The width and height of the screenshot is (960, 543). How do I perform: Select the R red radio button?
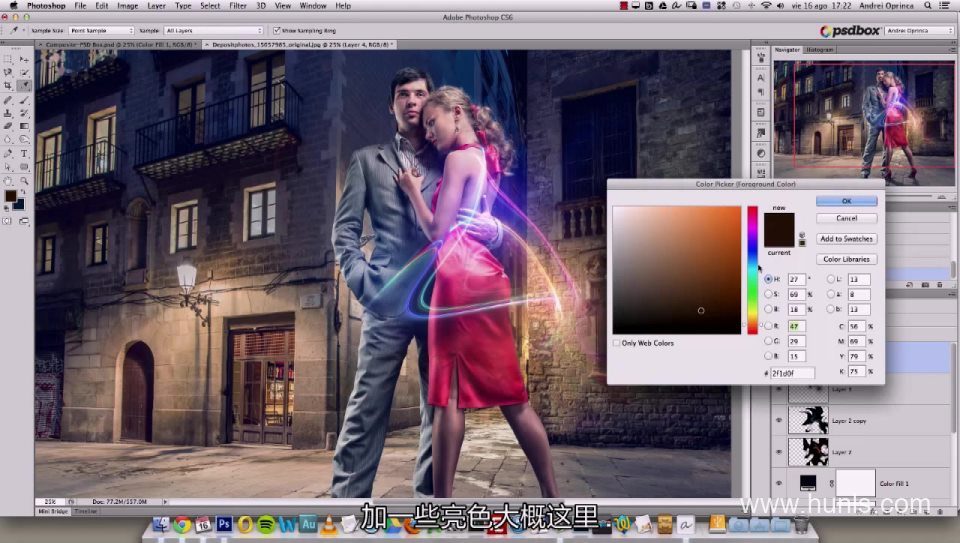768,326
